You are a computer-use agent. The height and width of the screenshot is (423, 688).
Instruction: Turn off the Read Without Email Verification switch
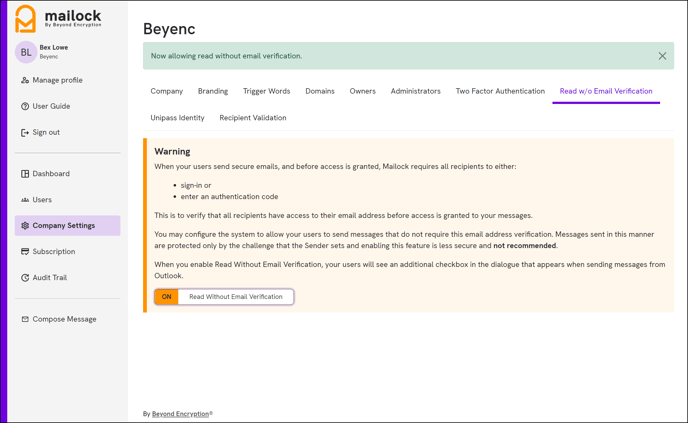click(167, 297)
